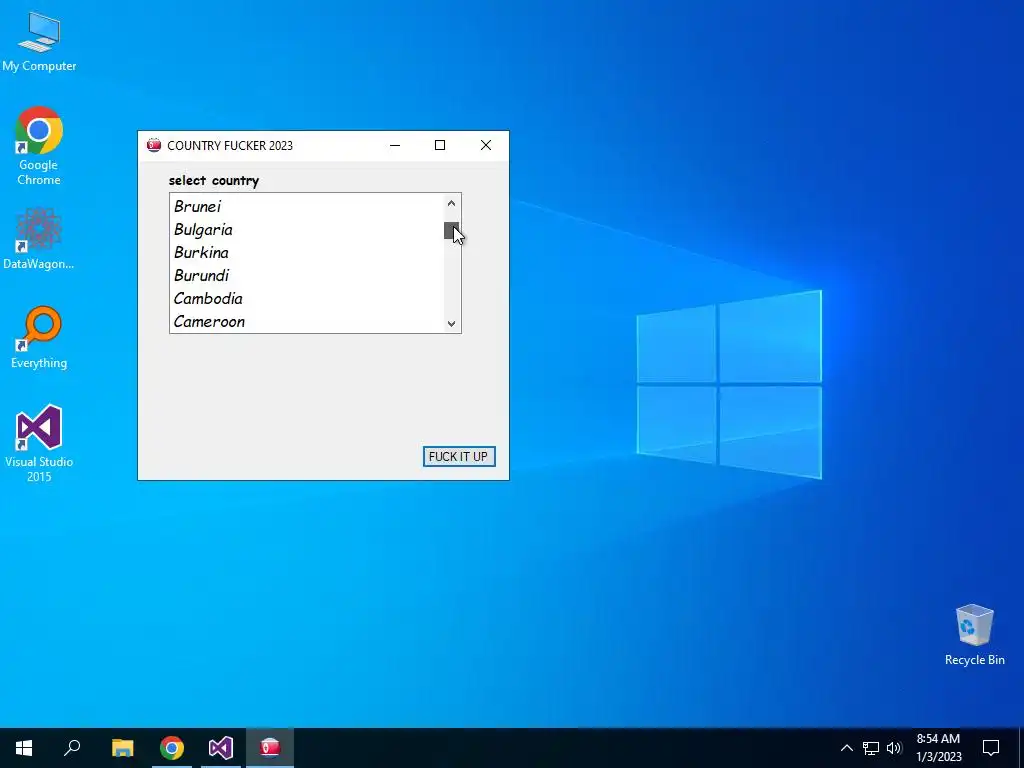The image size is (1024, 768).
Task: Click the country list scrollbar thumb
Action: click(x=451, y=231)
